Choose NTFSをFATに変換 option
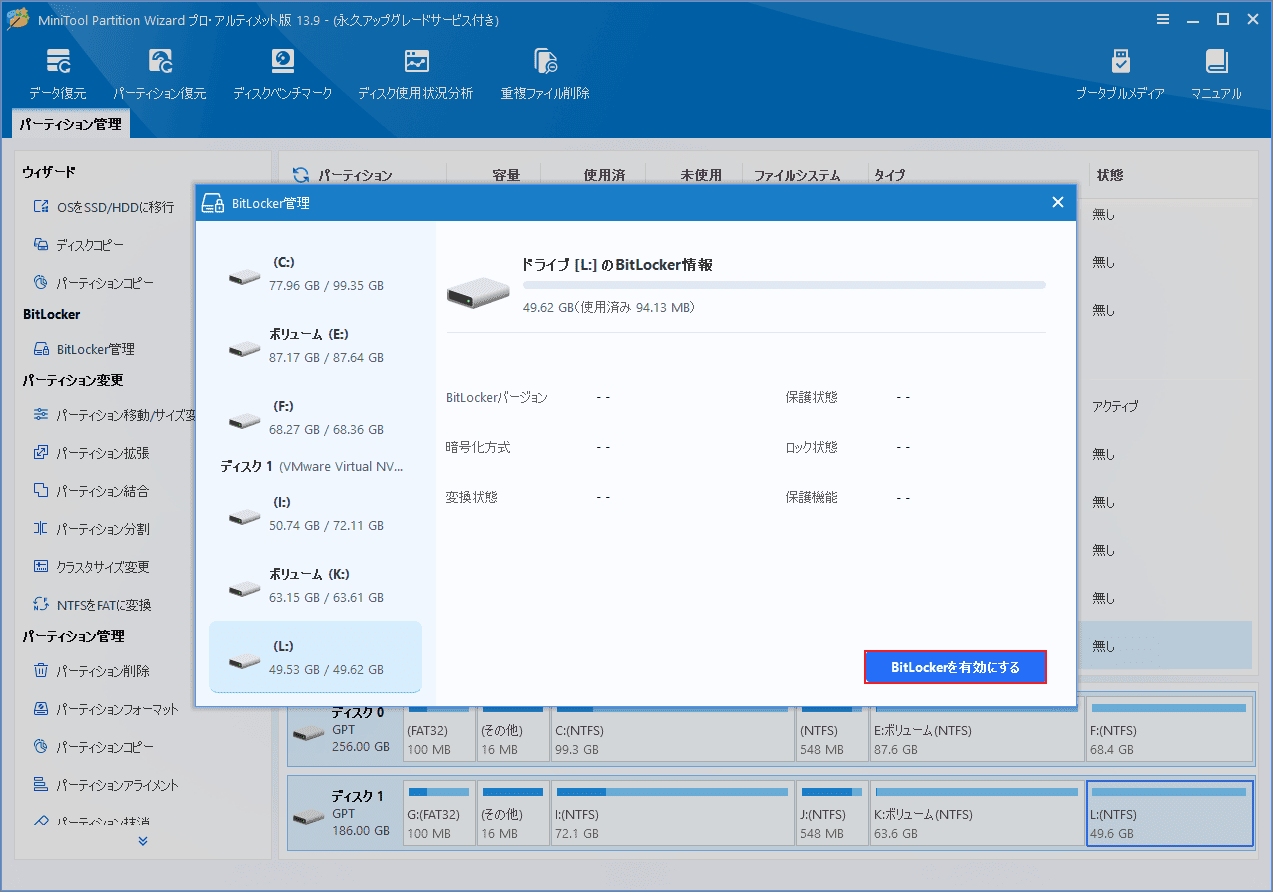This screenshot has width=1273, height=892. click(92, 605)
